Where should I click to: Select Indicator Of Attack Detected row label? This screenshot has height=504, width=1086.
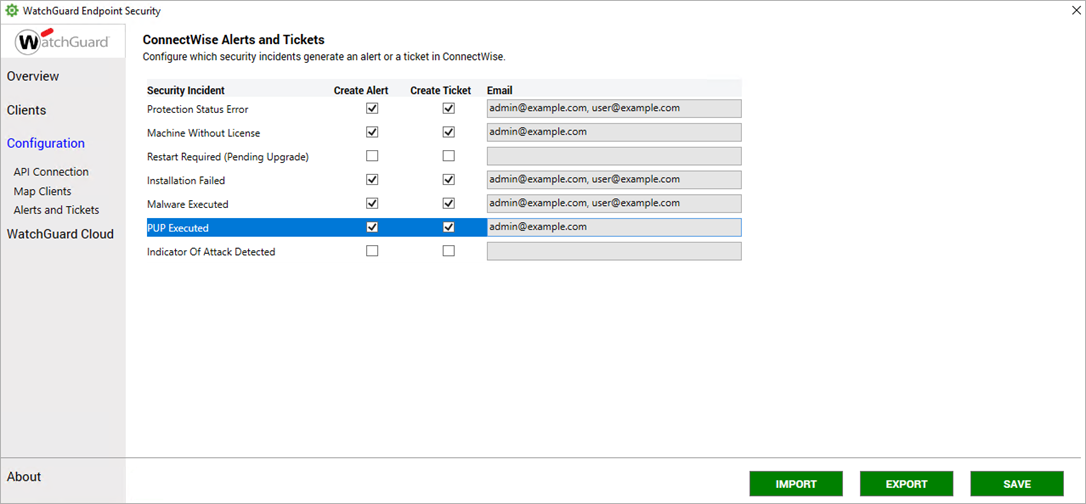click(211, 252)
